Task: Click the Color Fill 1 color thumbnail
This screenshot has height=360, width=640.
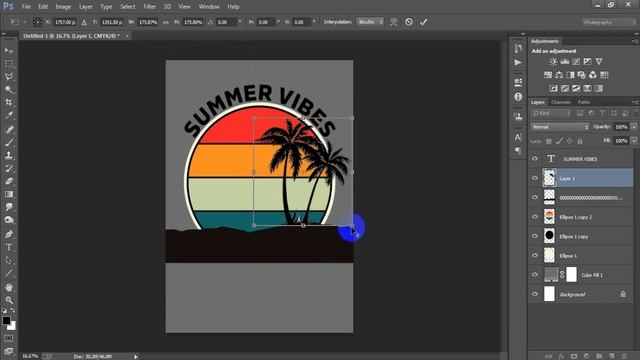Action: click(551, 275)
